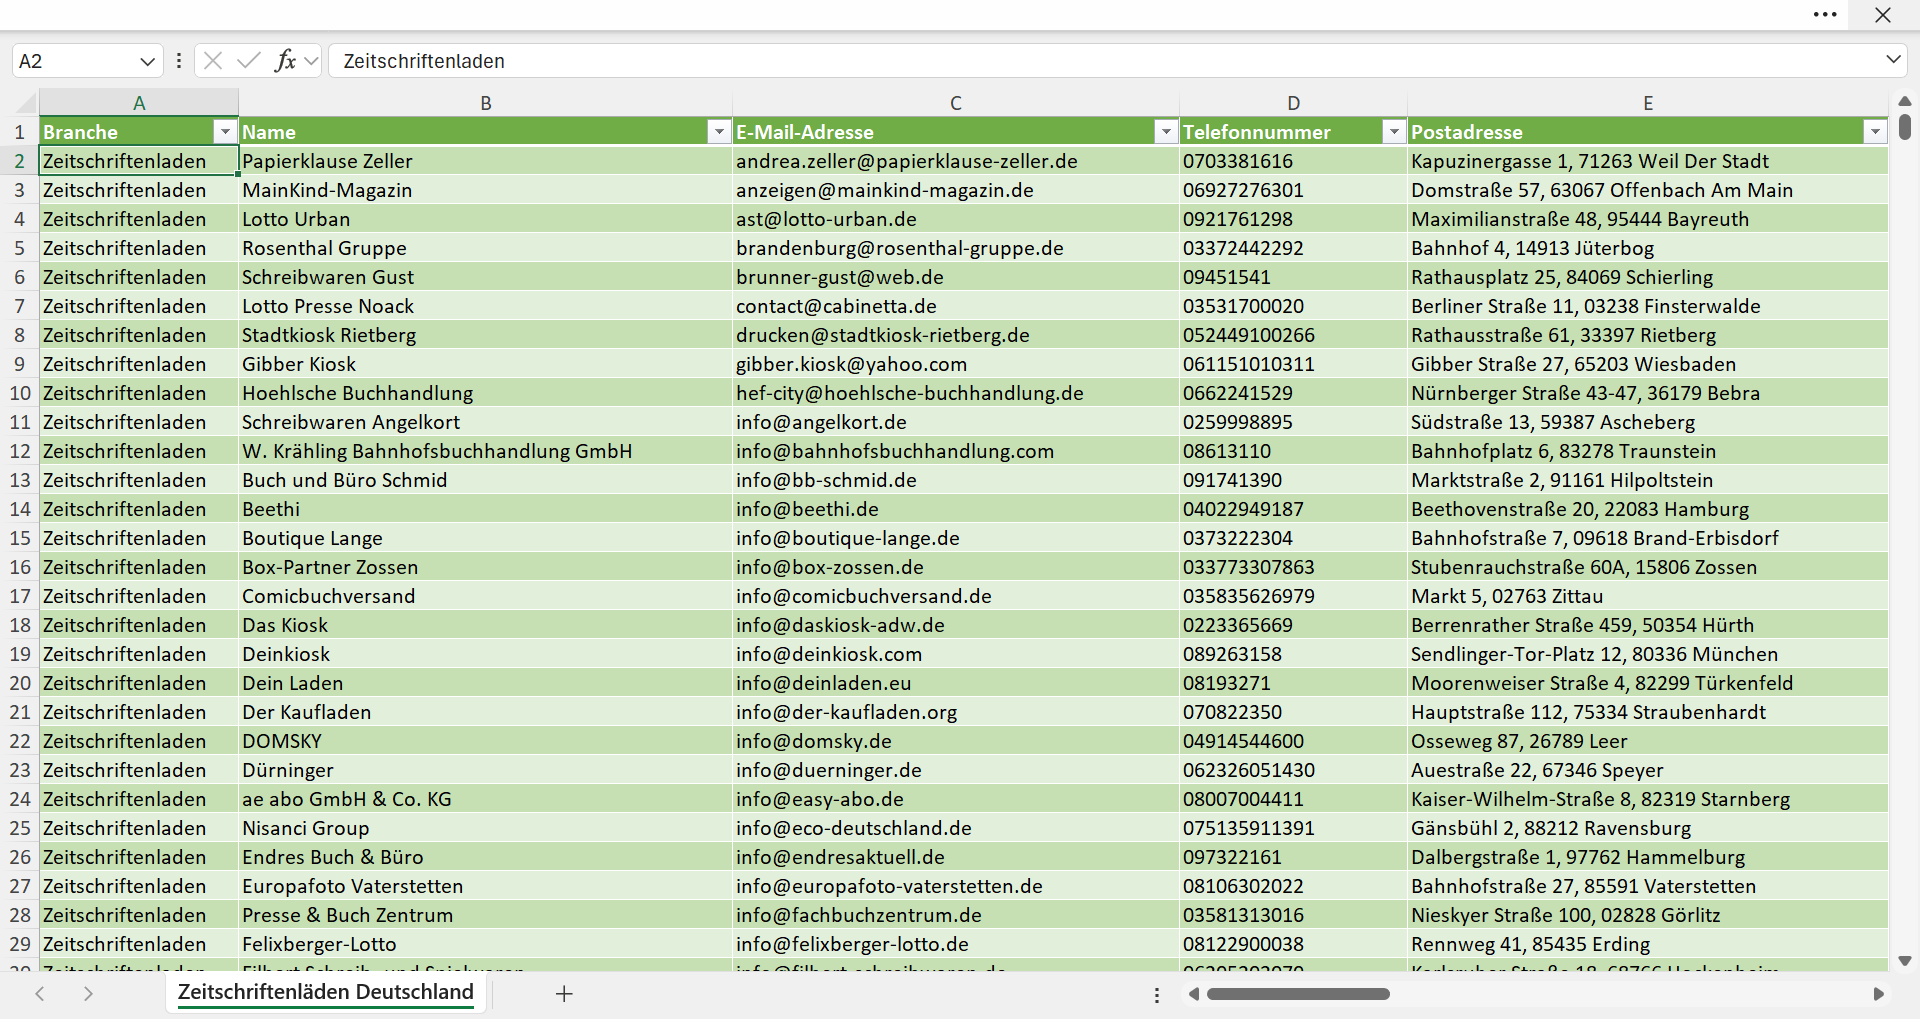The height and width of the screenshot is (1019, 1920).
Task: Confirm entry with the checkmark icon
Action: (249, 61)
